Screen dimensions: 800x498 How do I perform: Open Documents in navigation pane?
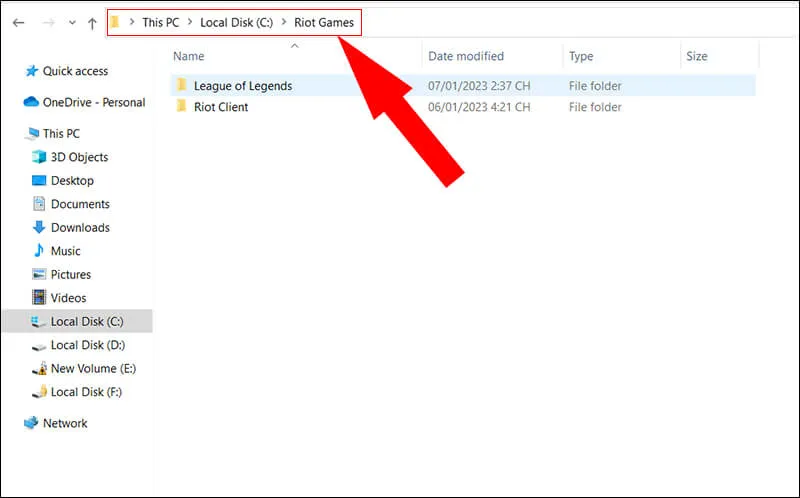coord(80,204)
